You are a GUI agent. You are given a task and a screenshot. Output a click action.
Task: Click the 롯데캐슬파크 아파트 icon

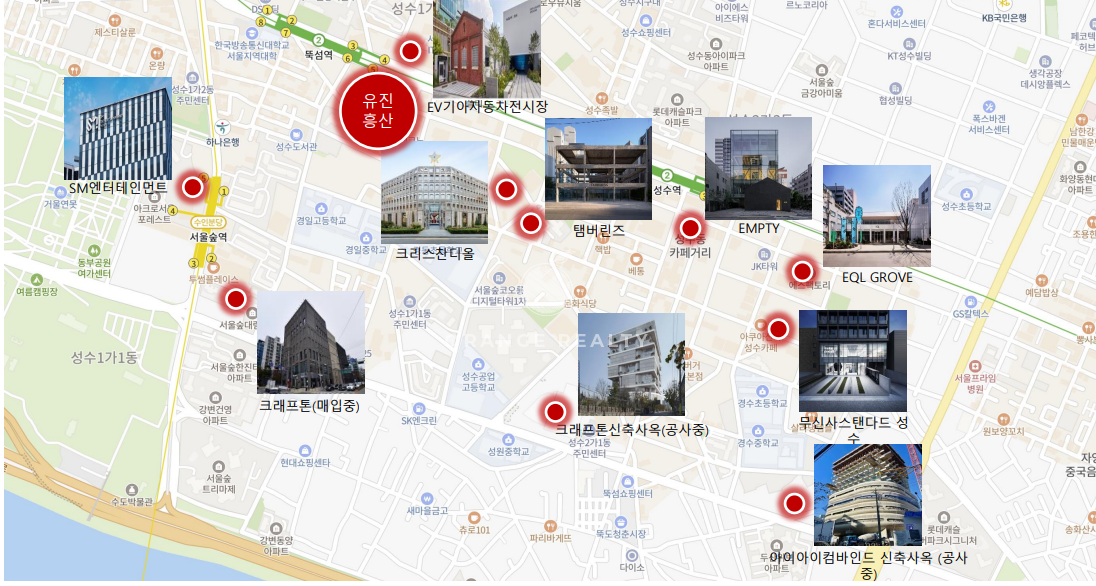pyautogui.click(x=677, y=99)
